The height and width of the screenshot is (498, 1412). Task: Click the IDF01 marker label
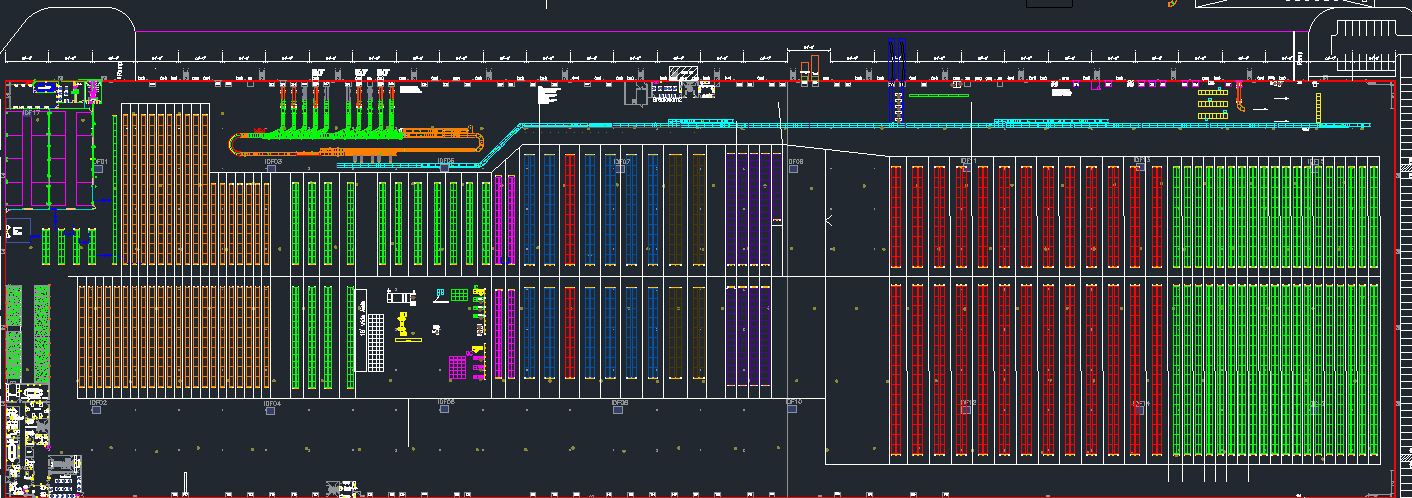coord(99,161)
